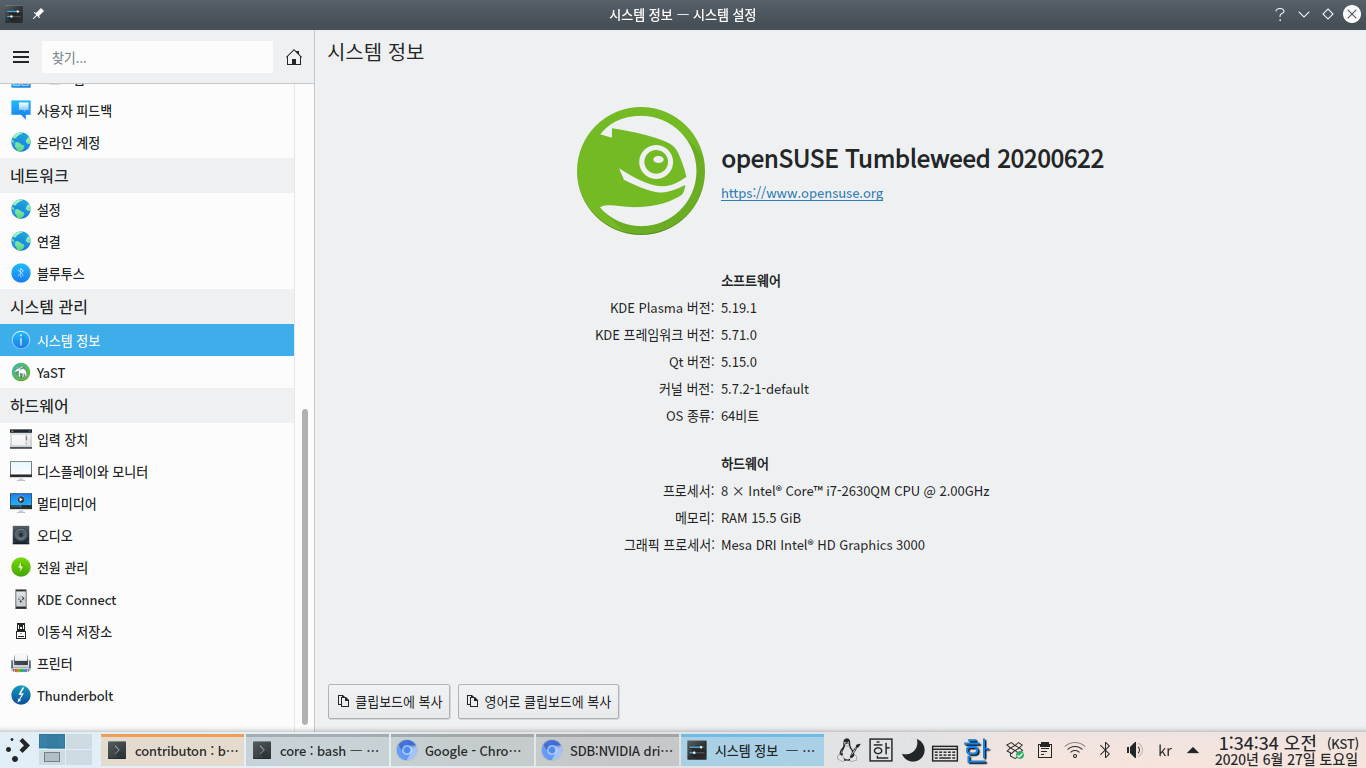Open 전원 관리 settings

pos(147,568)
